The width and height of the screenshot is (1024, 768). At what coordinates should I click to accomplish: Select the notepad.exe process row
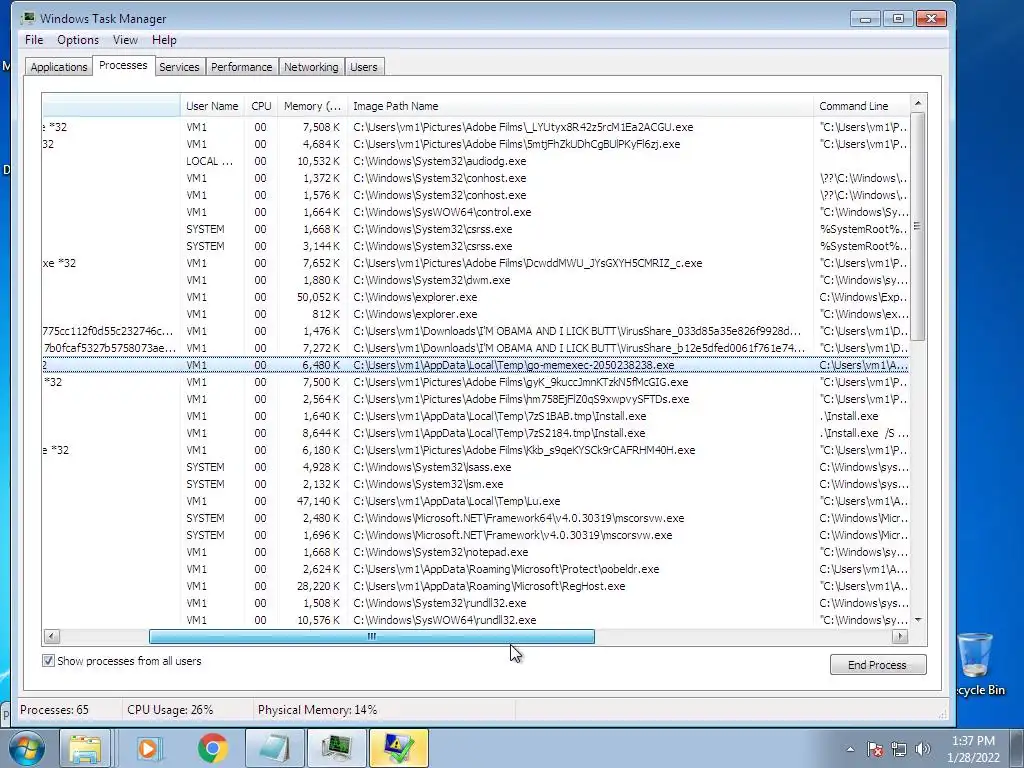tap(475, 552)
